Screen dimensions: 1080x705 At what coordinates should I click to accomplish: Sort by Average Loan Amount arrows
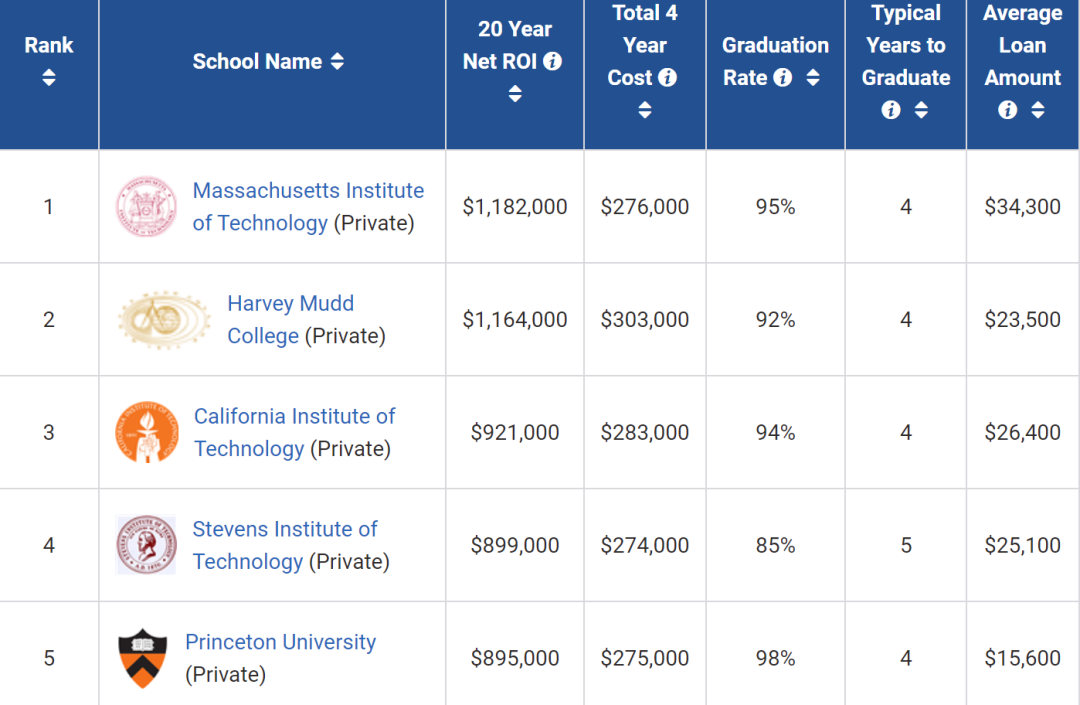pos(1038,110)
